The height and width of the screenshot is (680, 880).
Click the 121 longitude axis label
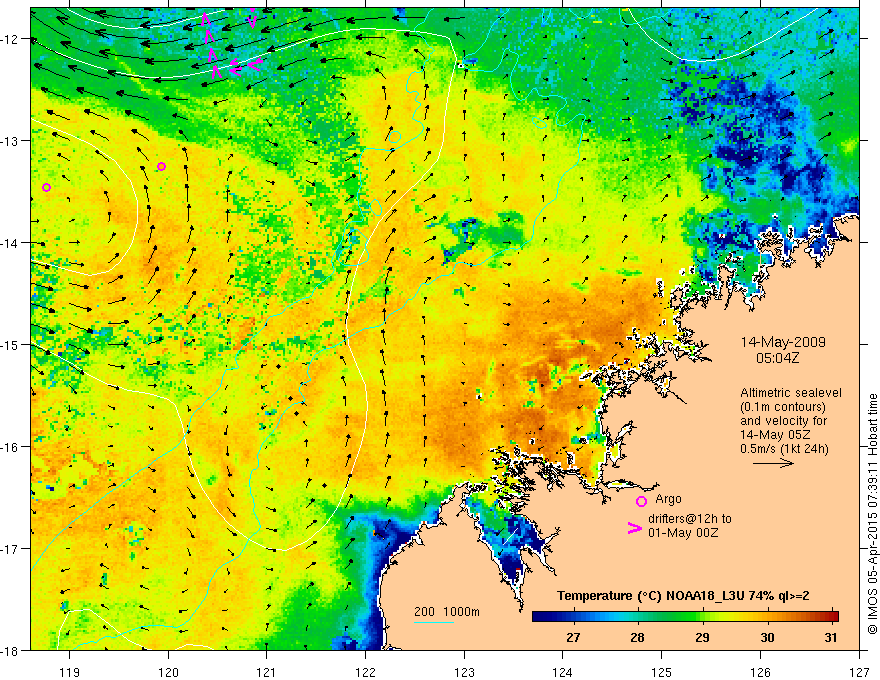coord(267,672)
